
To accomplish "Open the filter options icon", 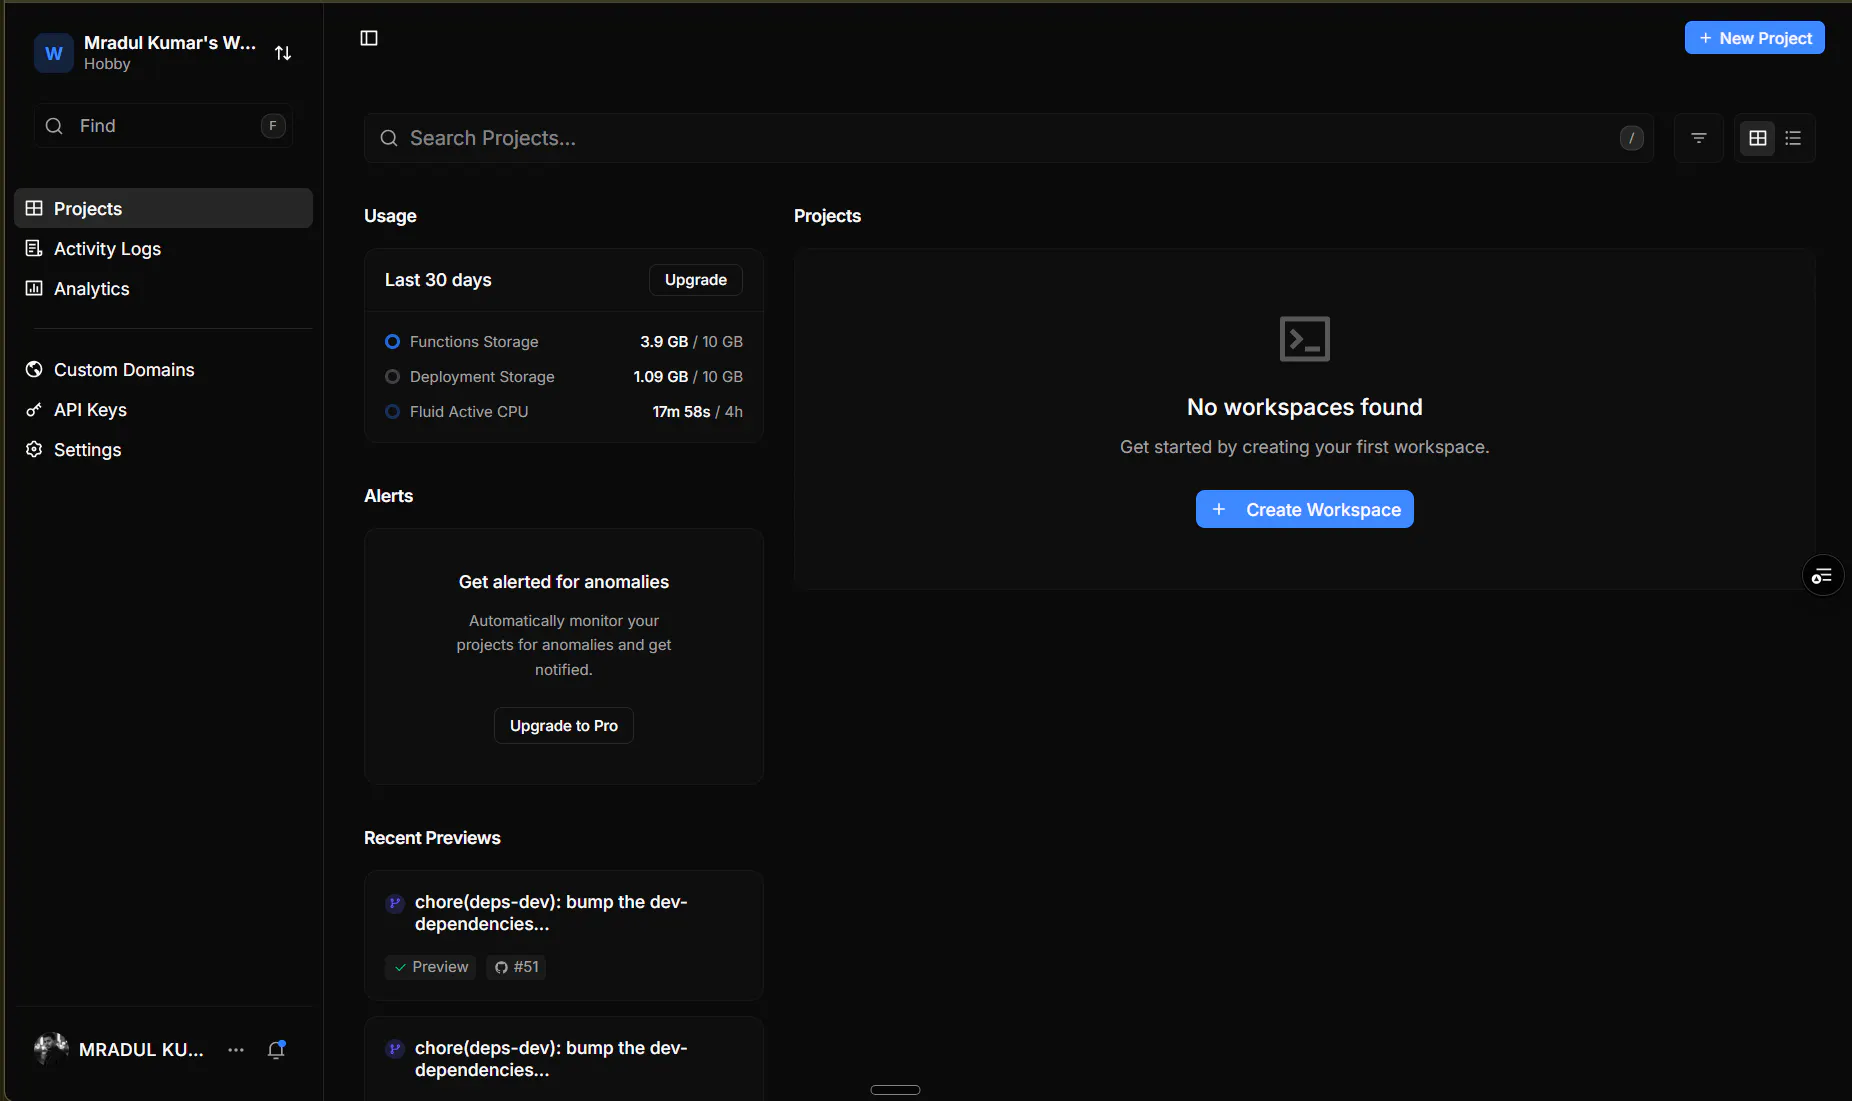I will click(x=1699, y=138).
